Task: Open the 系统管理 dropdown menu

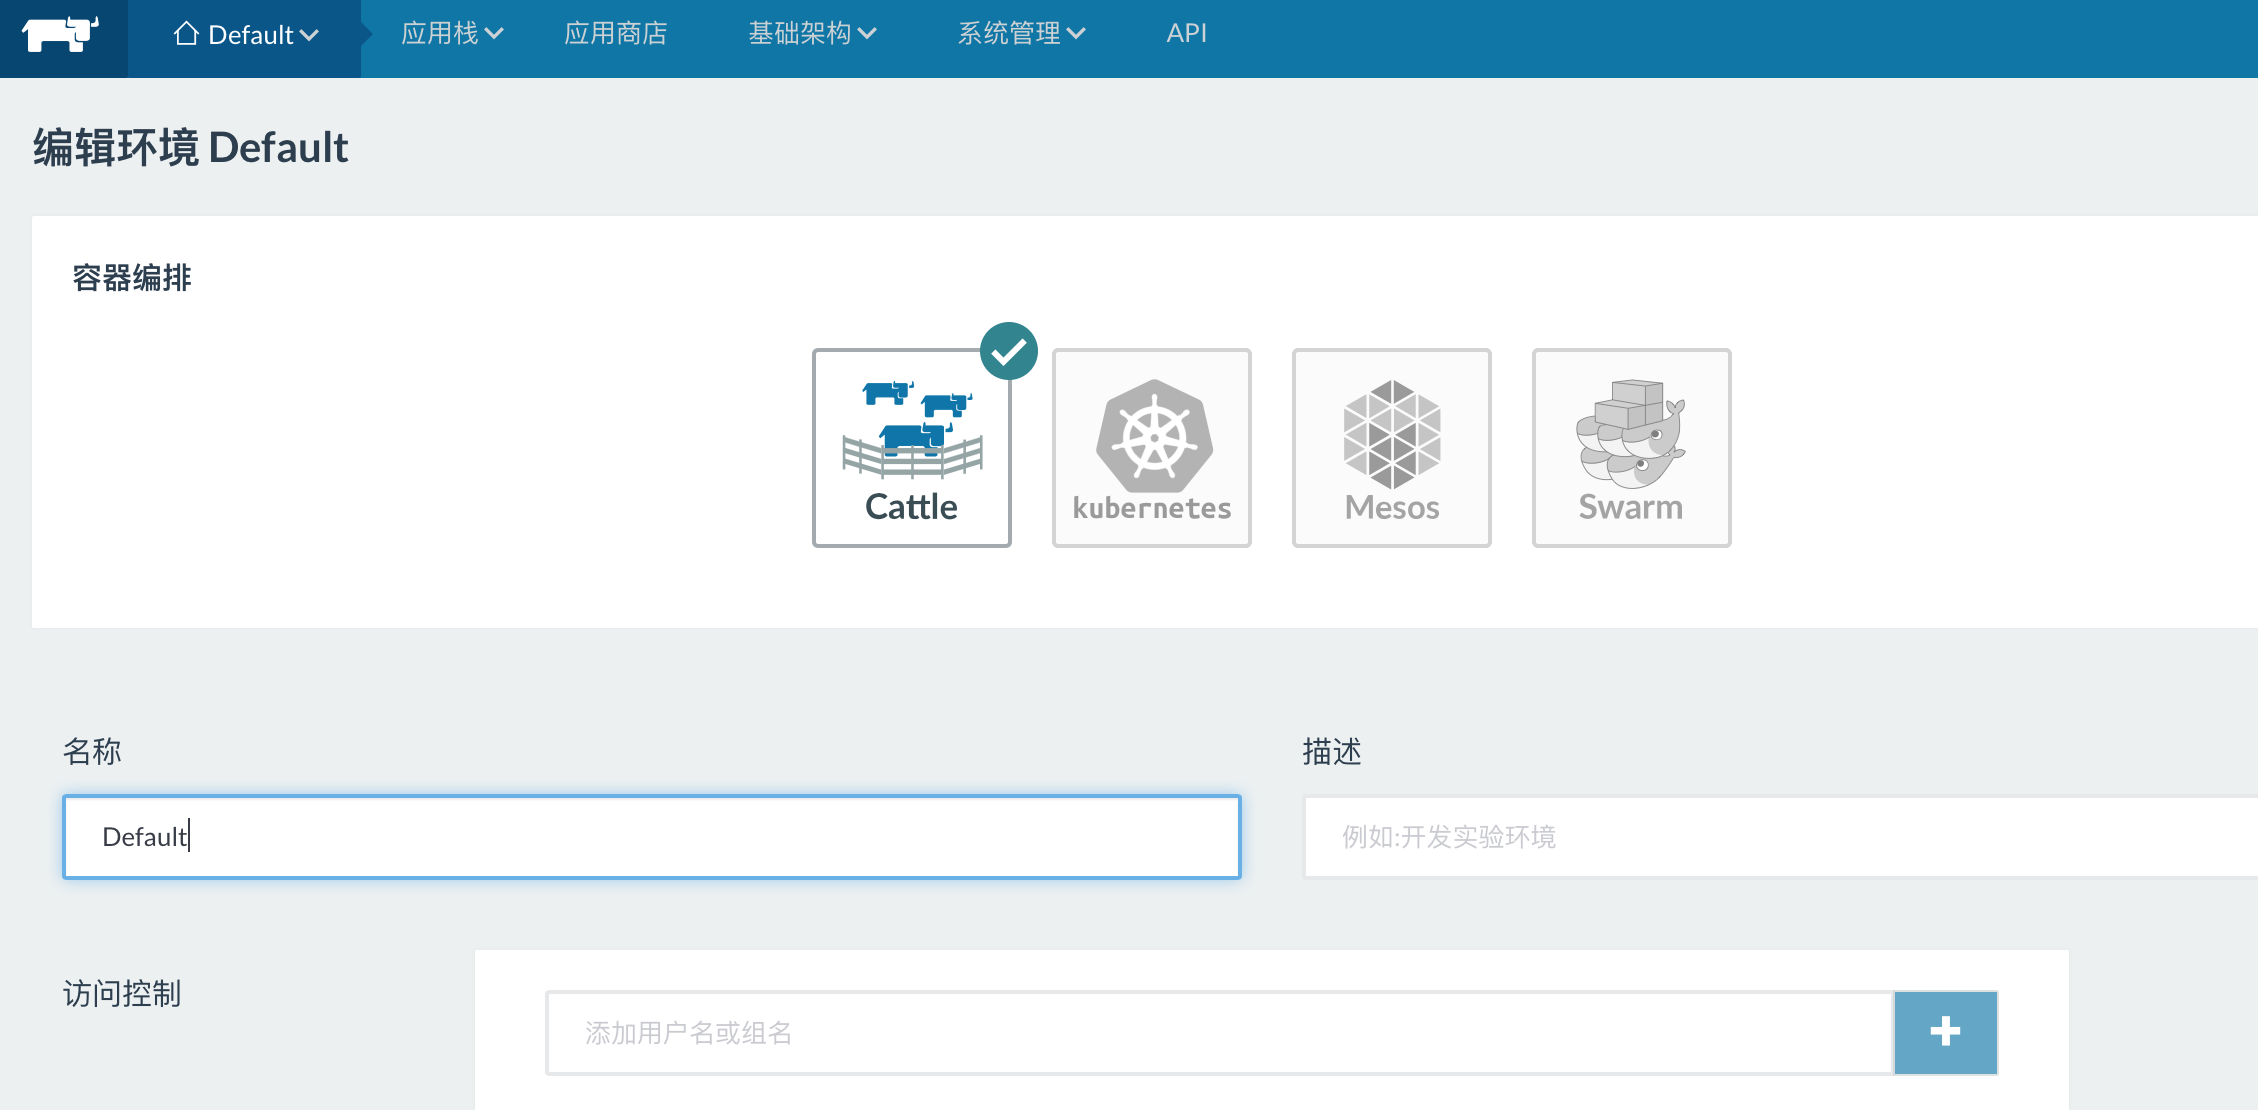Action: point(1022,34)
